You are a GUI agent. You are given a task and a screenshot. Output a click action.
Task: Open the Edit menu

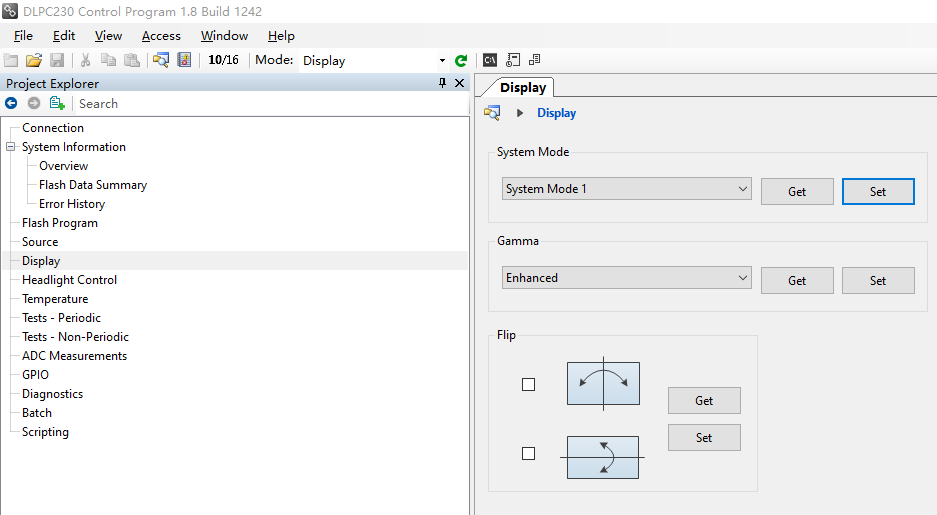pyautogui.click(x=64, y=36)
